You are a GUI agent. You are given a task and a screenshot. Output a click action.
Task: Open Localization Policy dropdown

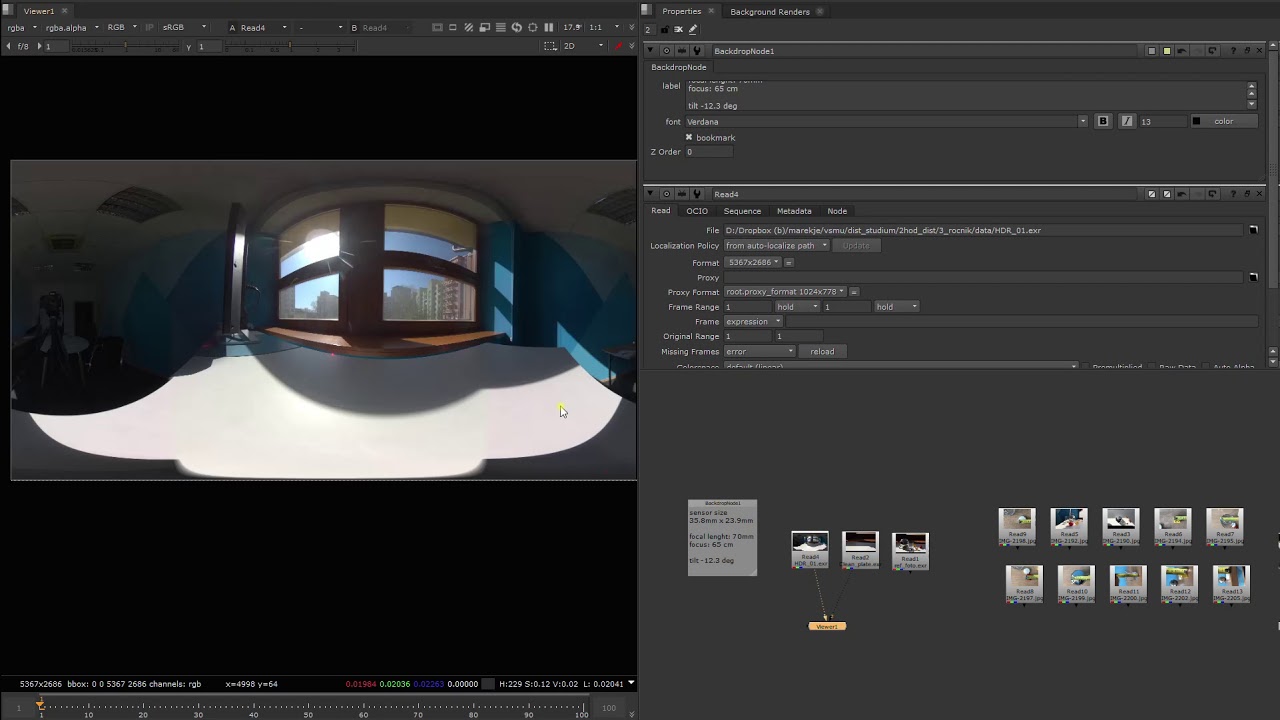pos(776,245)
